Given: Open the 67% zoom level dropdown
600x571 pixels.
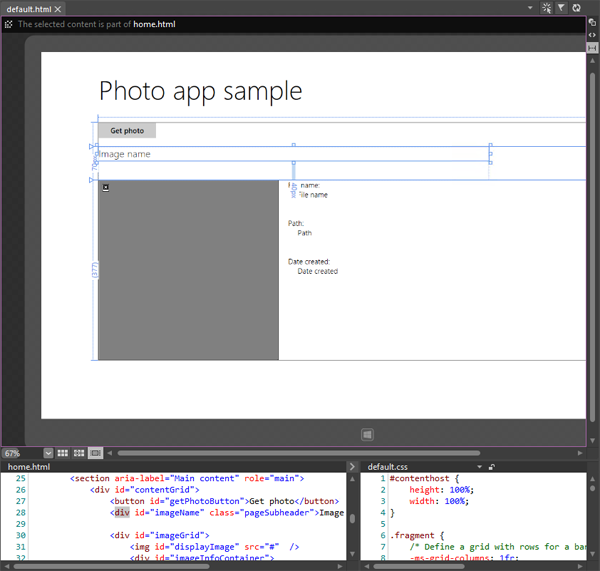Looking at the screenshot, I should 49,453.
